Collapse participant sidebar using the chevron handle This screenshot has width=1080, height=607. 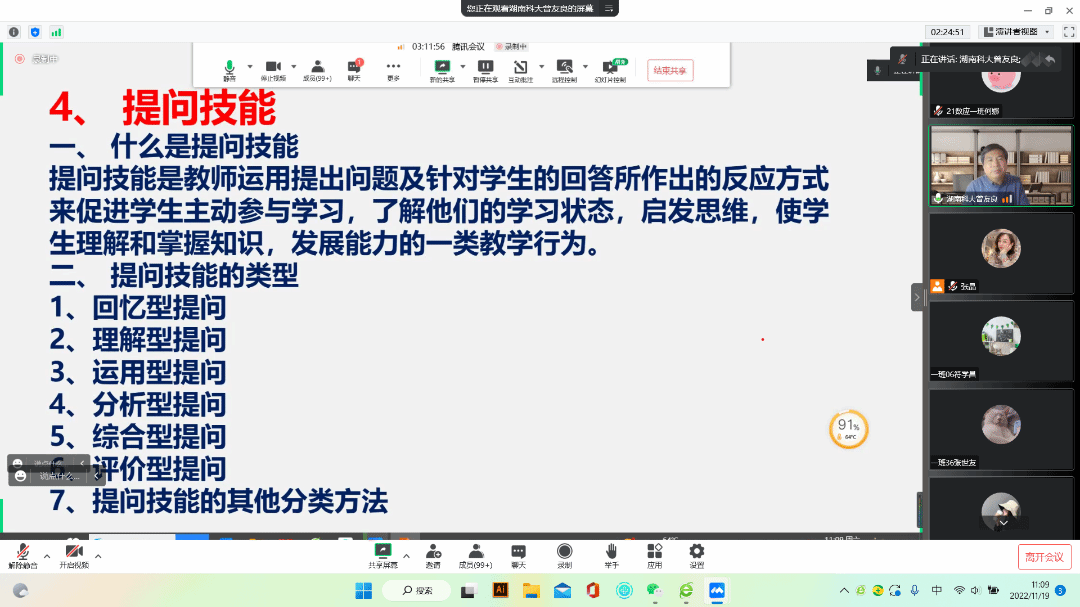[x=916, y=297]
